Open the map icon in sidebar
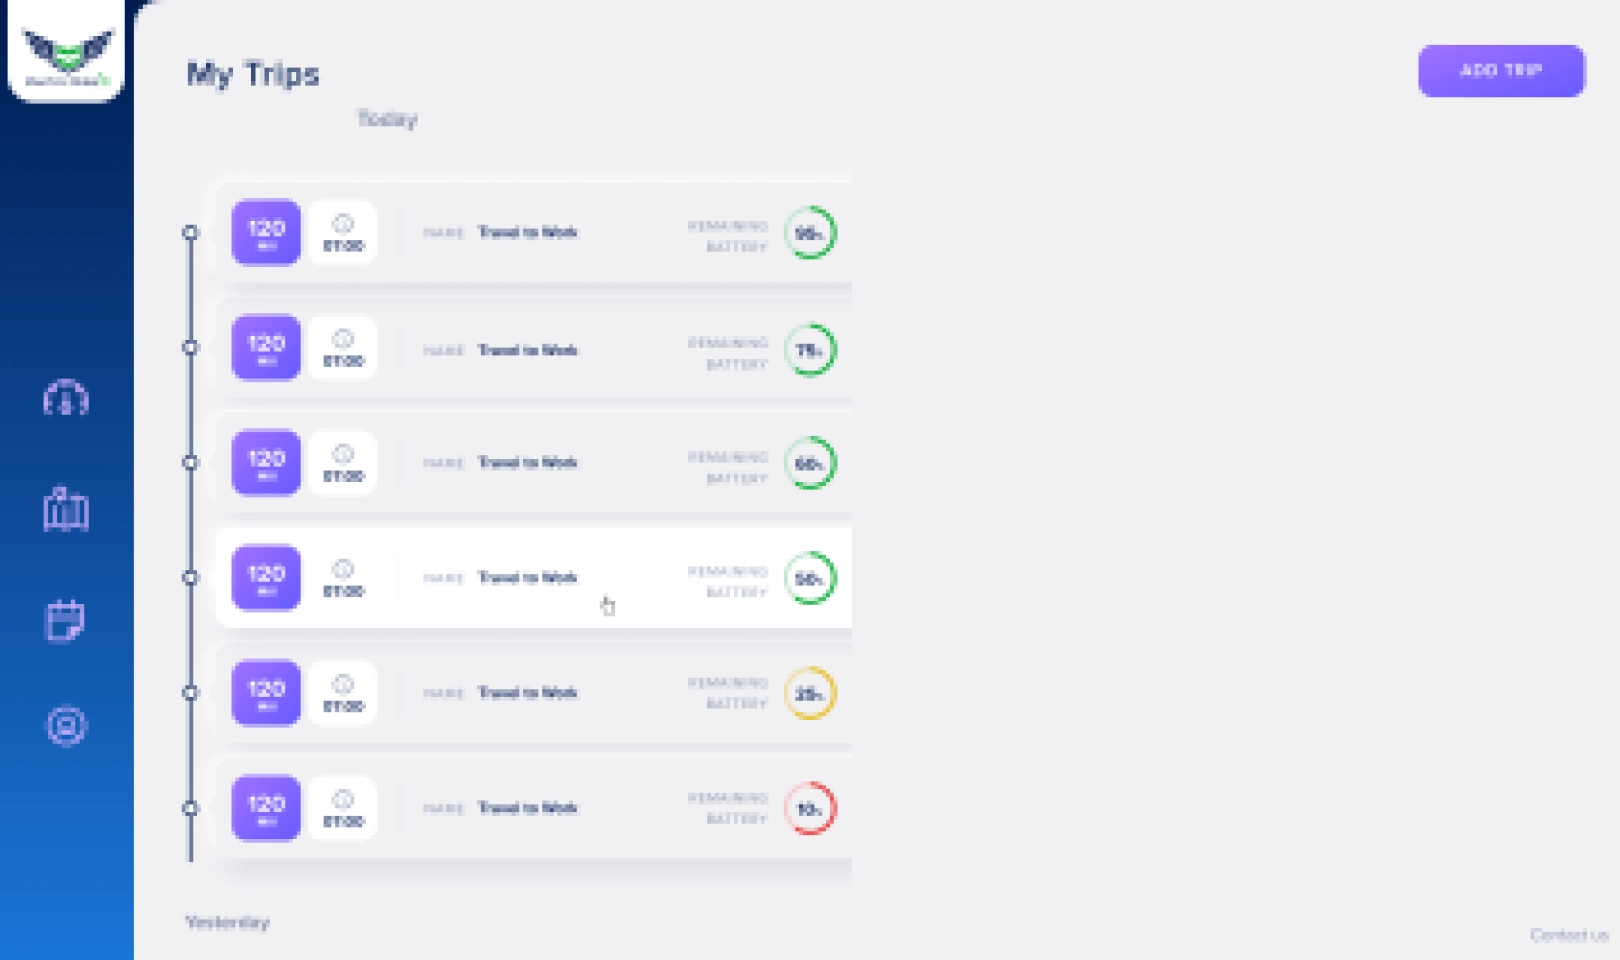 (66, 509)
